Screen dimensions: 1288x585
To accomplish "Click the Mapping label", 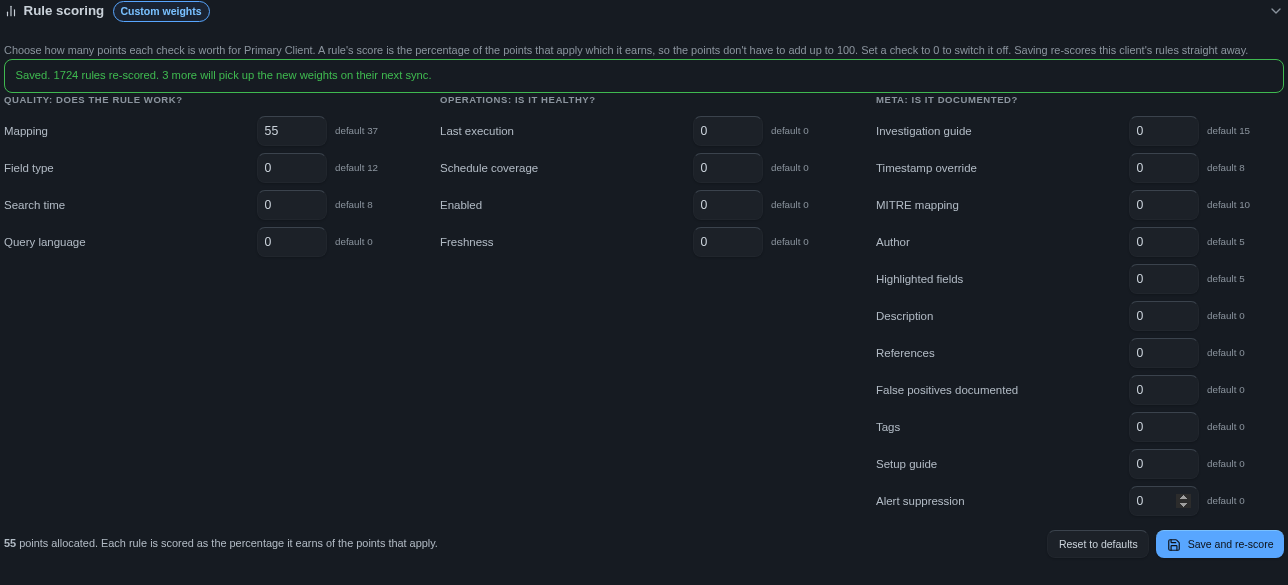I will (26, 131).
